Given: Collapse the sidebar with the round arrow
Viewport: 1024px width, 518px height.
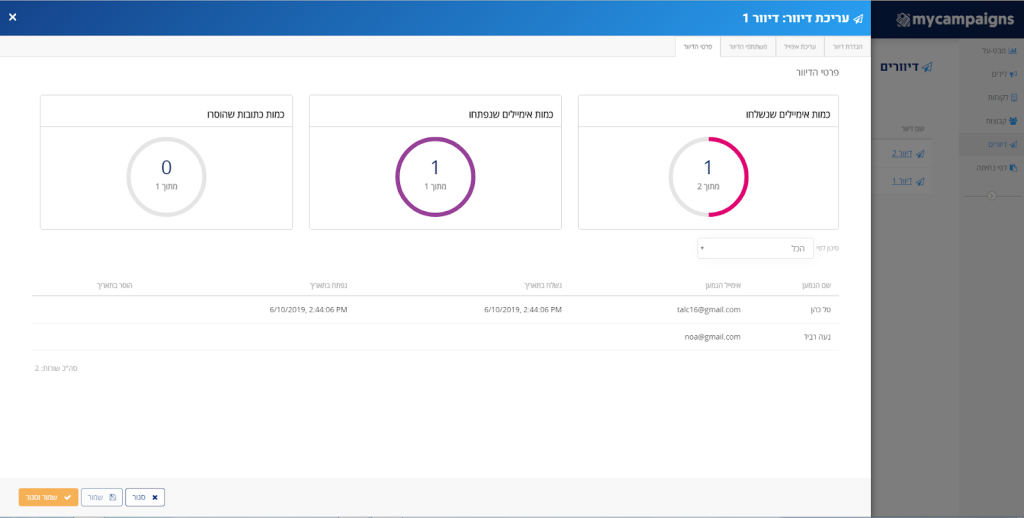Looking at the screenshot, I should 991,195.
